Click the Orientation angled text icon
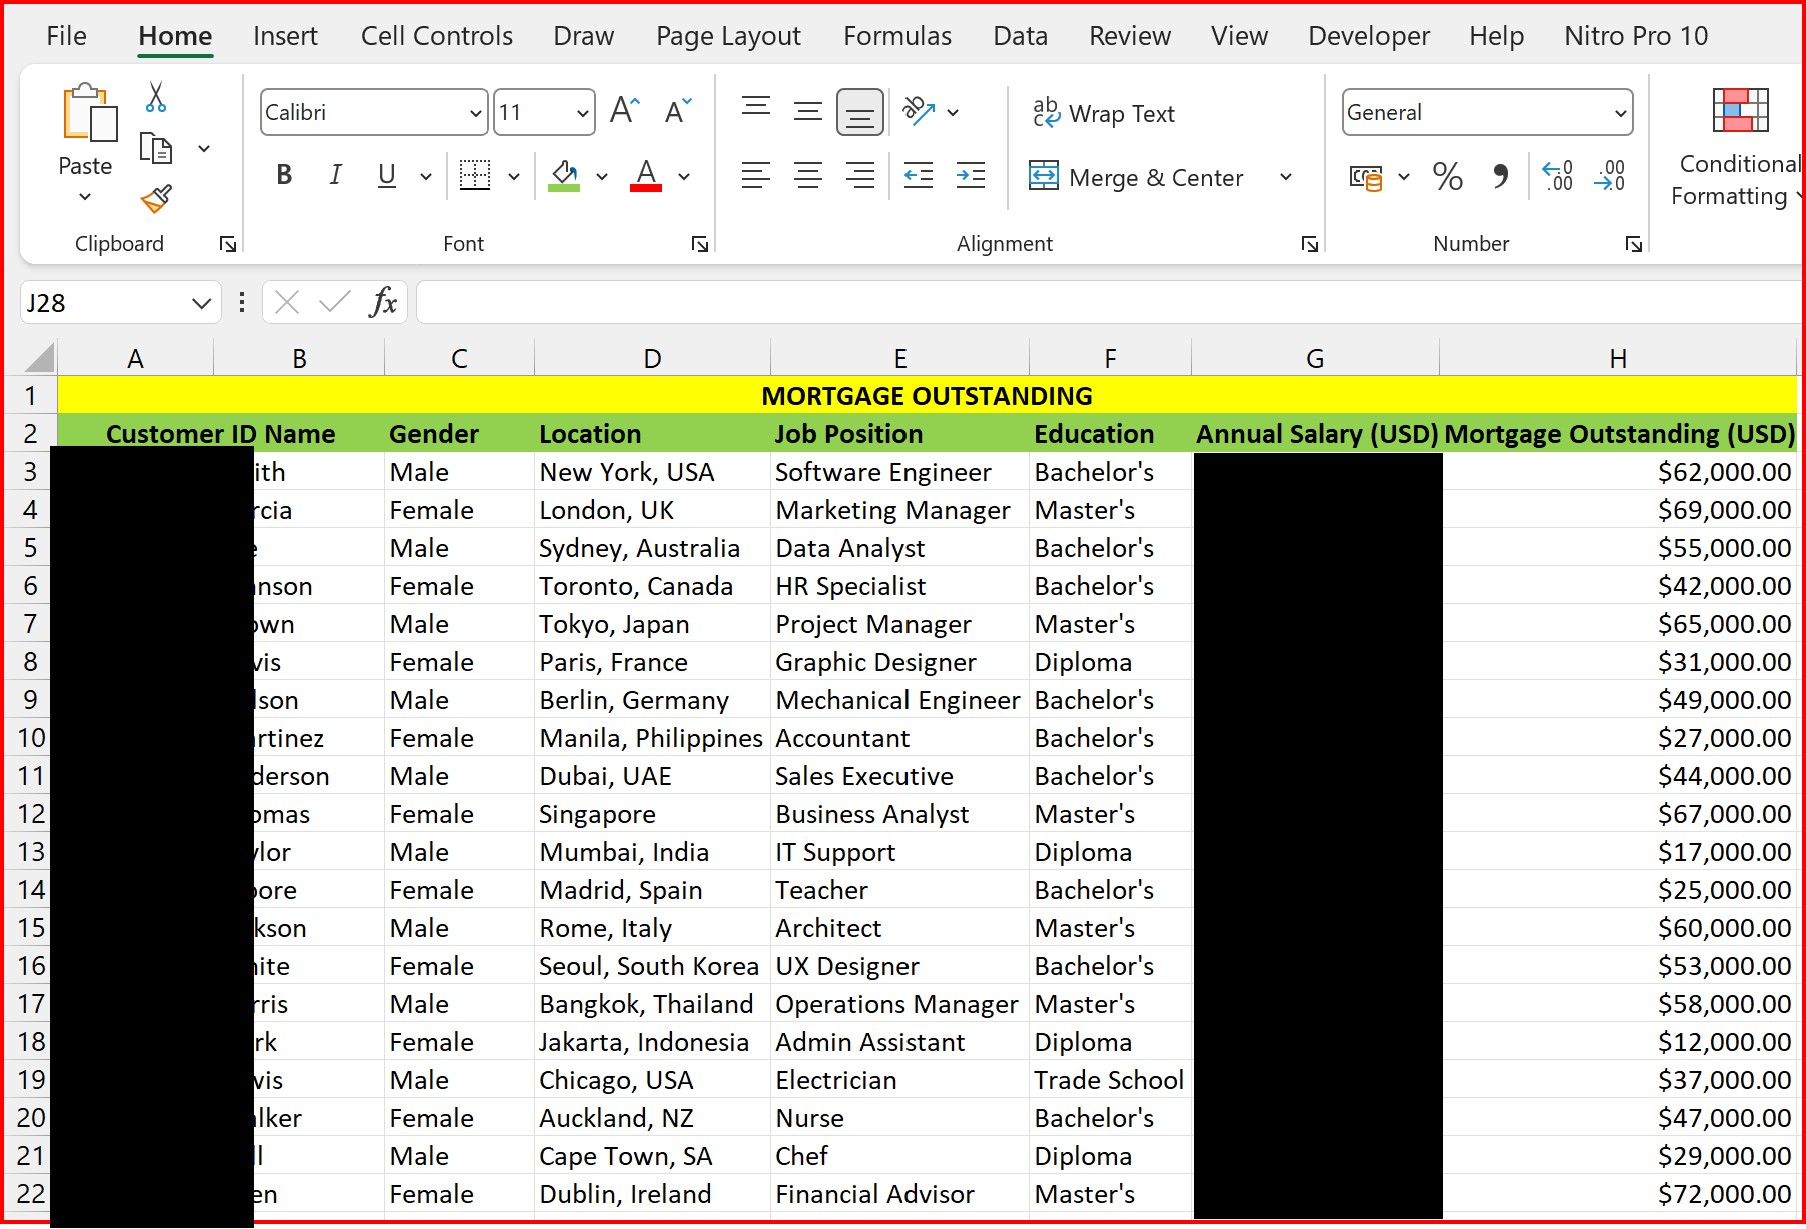This screenshot has height=1229, width=1806. 918,111
